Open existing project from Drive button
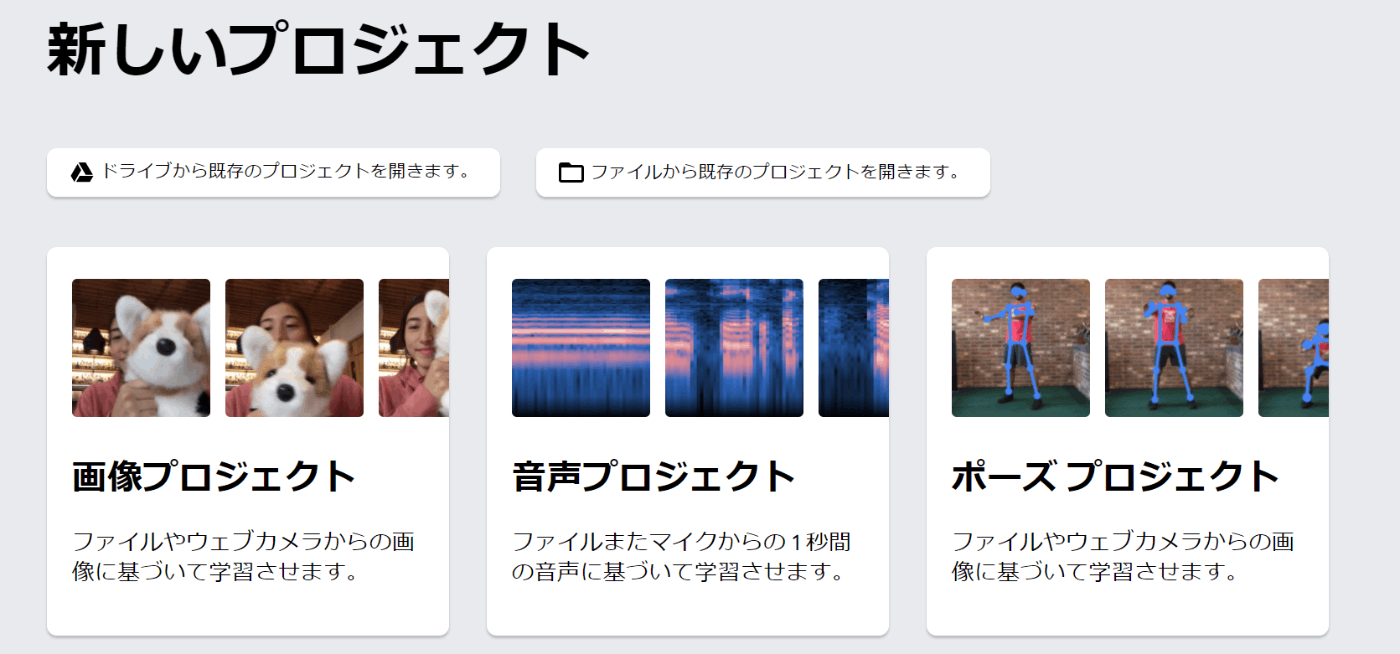The image size is (1400, 654). tap(273, 172)
